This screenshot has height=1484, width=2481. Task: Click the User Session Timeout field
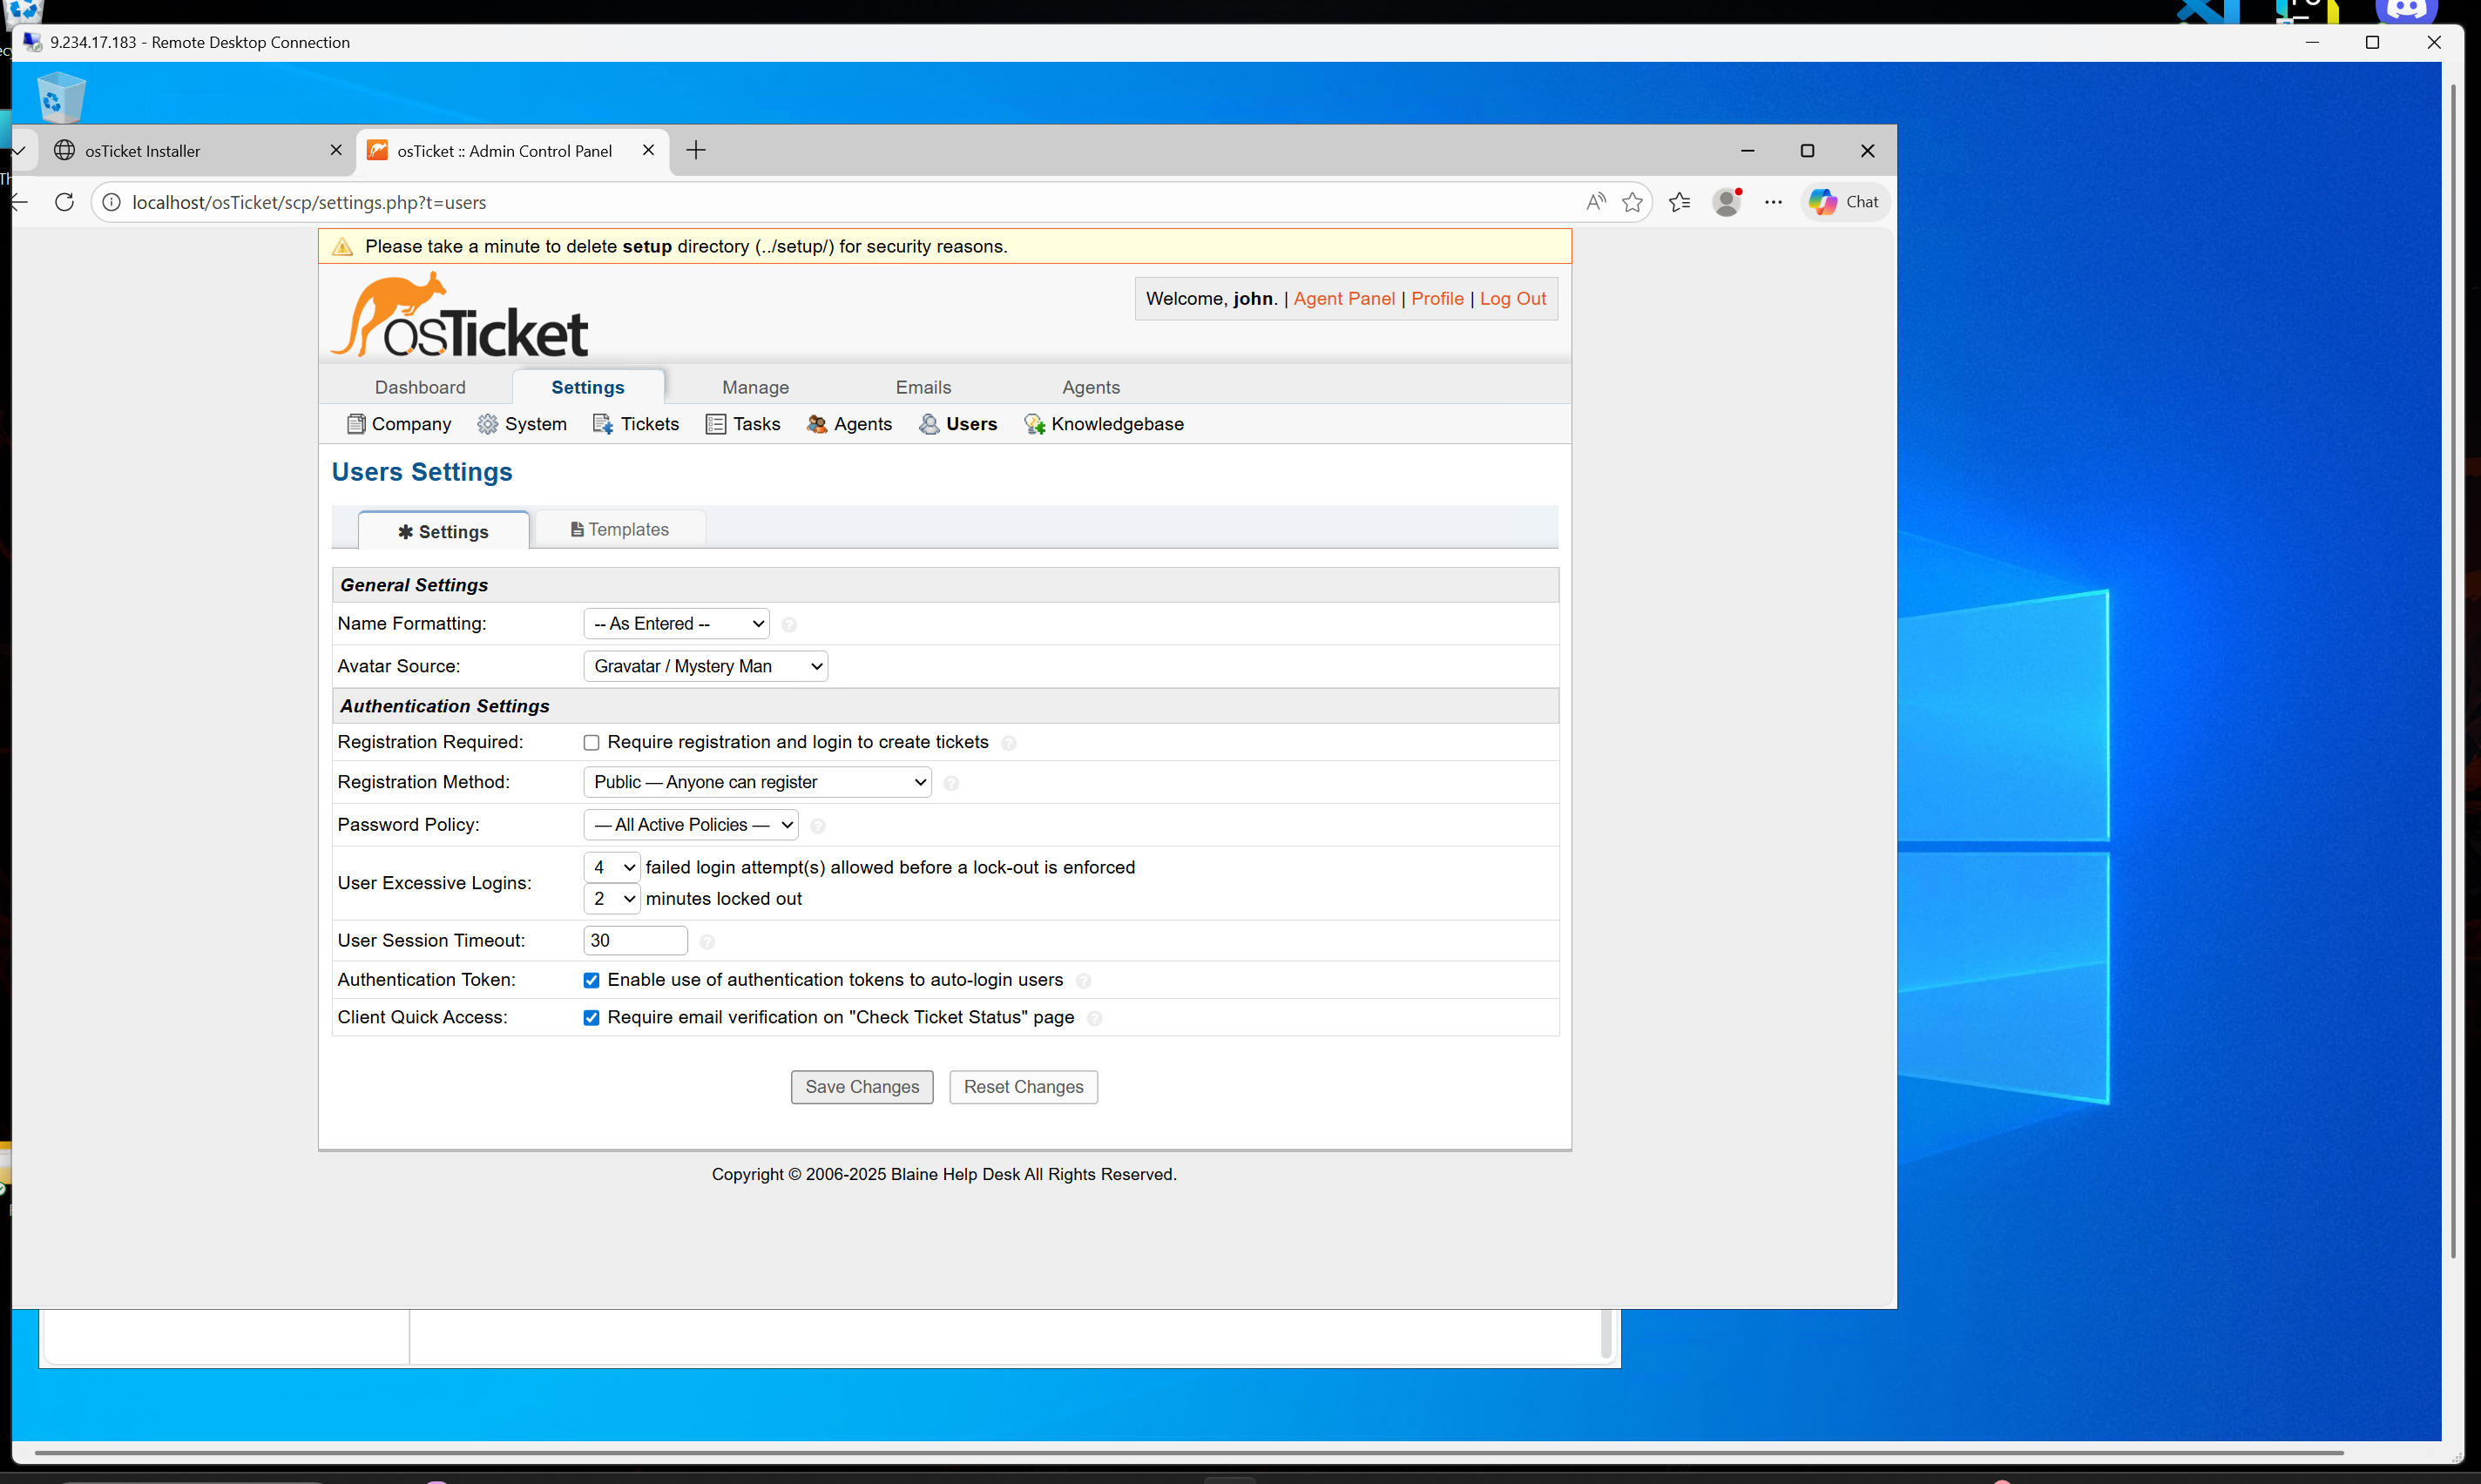635,940
